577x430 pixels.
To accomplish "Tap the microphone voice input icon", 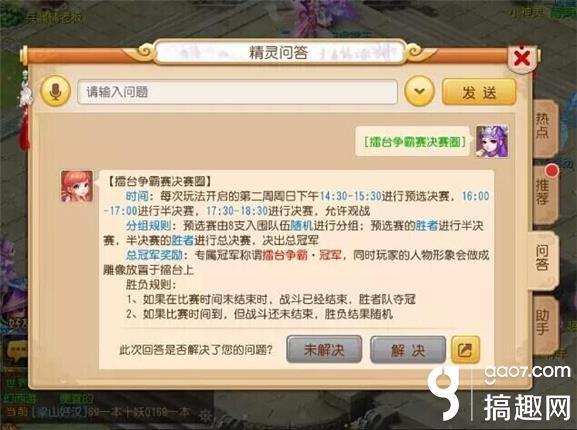I will (56, 91).
